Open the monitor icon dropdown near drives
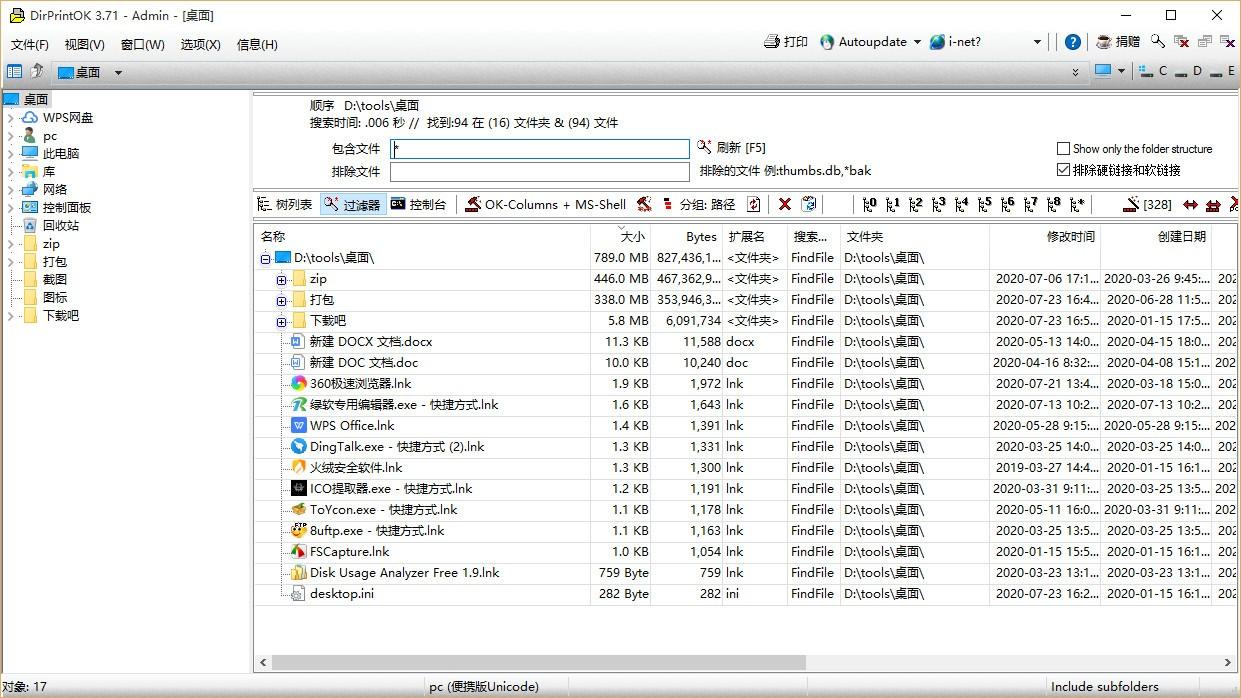The height and width of the screenshot is (698, 1241). [1122, 72]
